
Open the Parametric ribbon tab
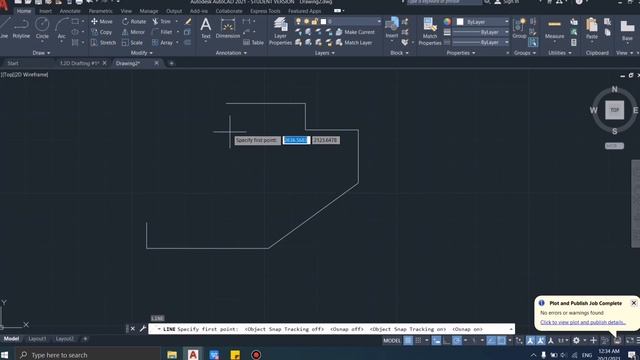tap(100, 11)
